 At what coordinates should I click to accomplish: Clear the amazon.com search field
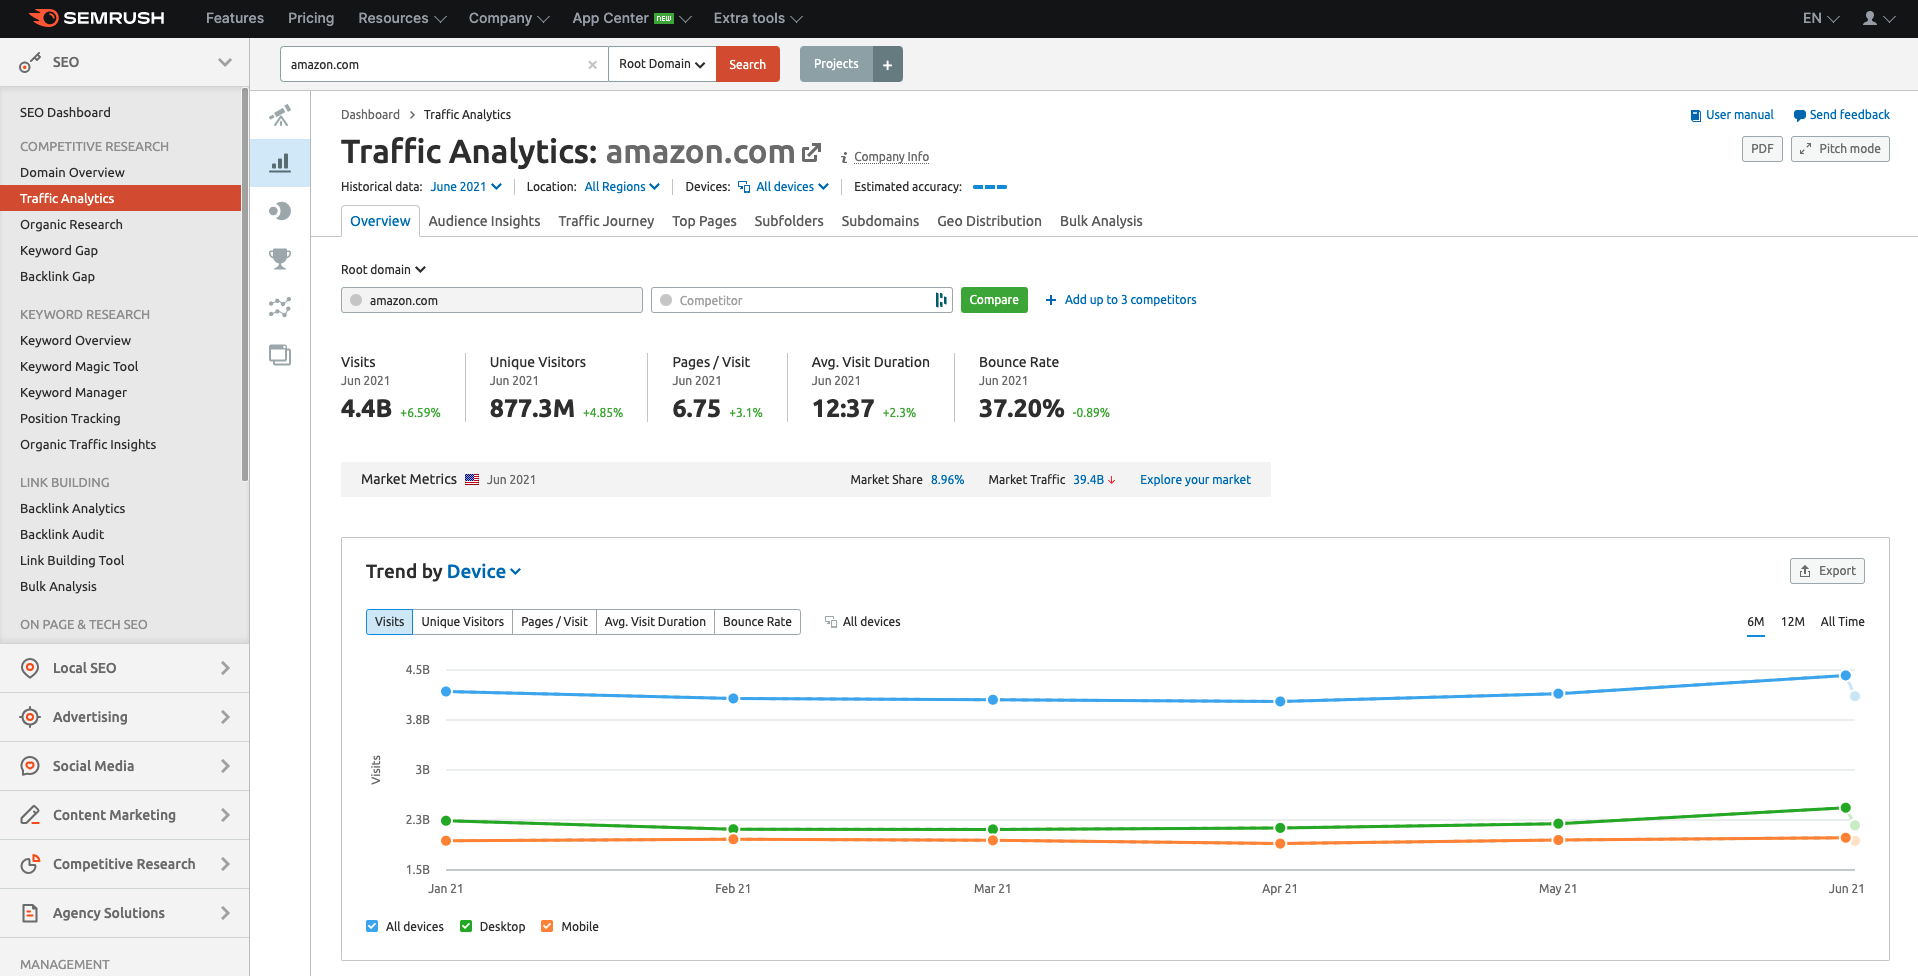point(592,65)
